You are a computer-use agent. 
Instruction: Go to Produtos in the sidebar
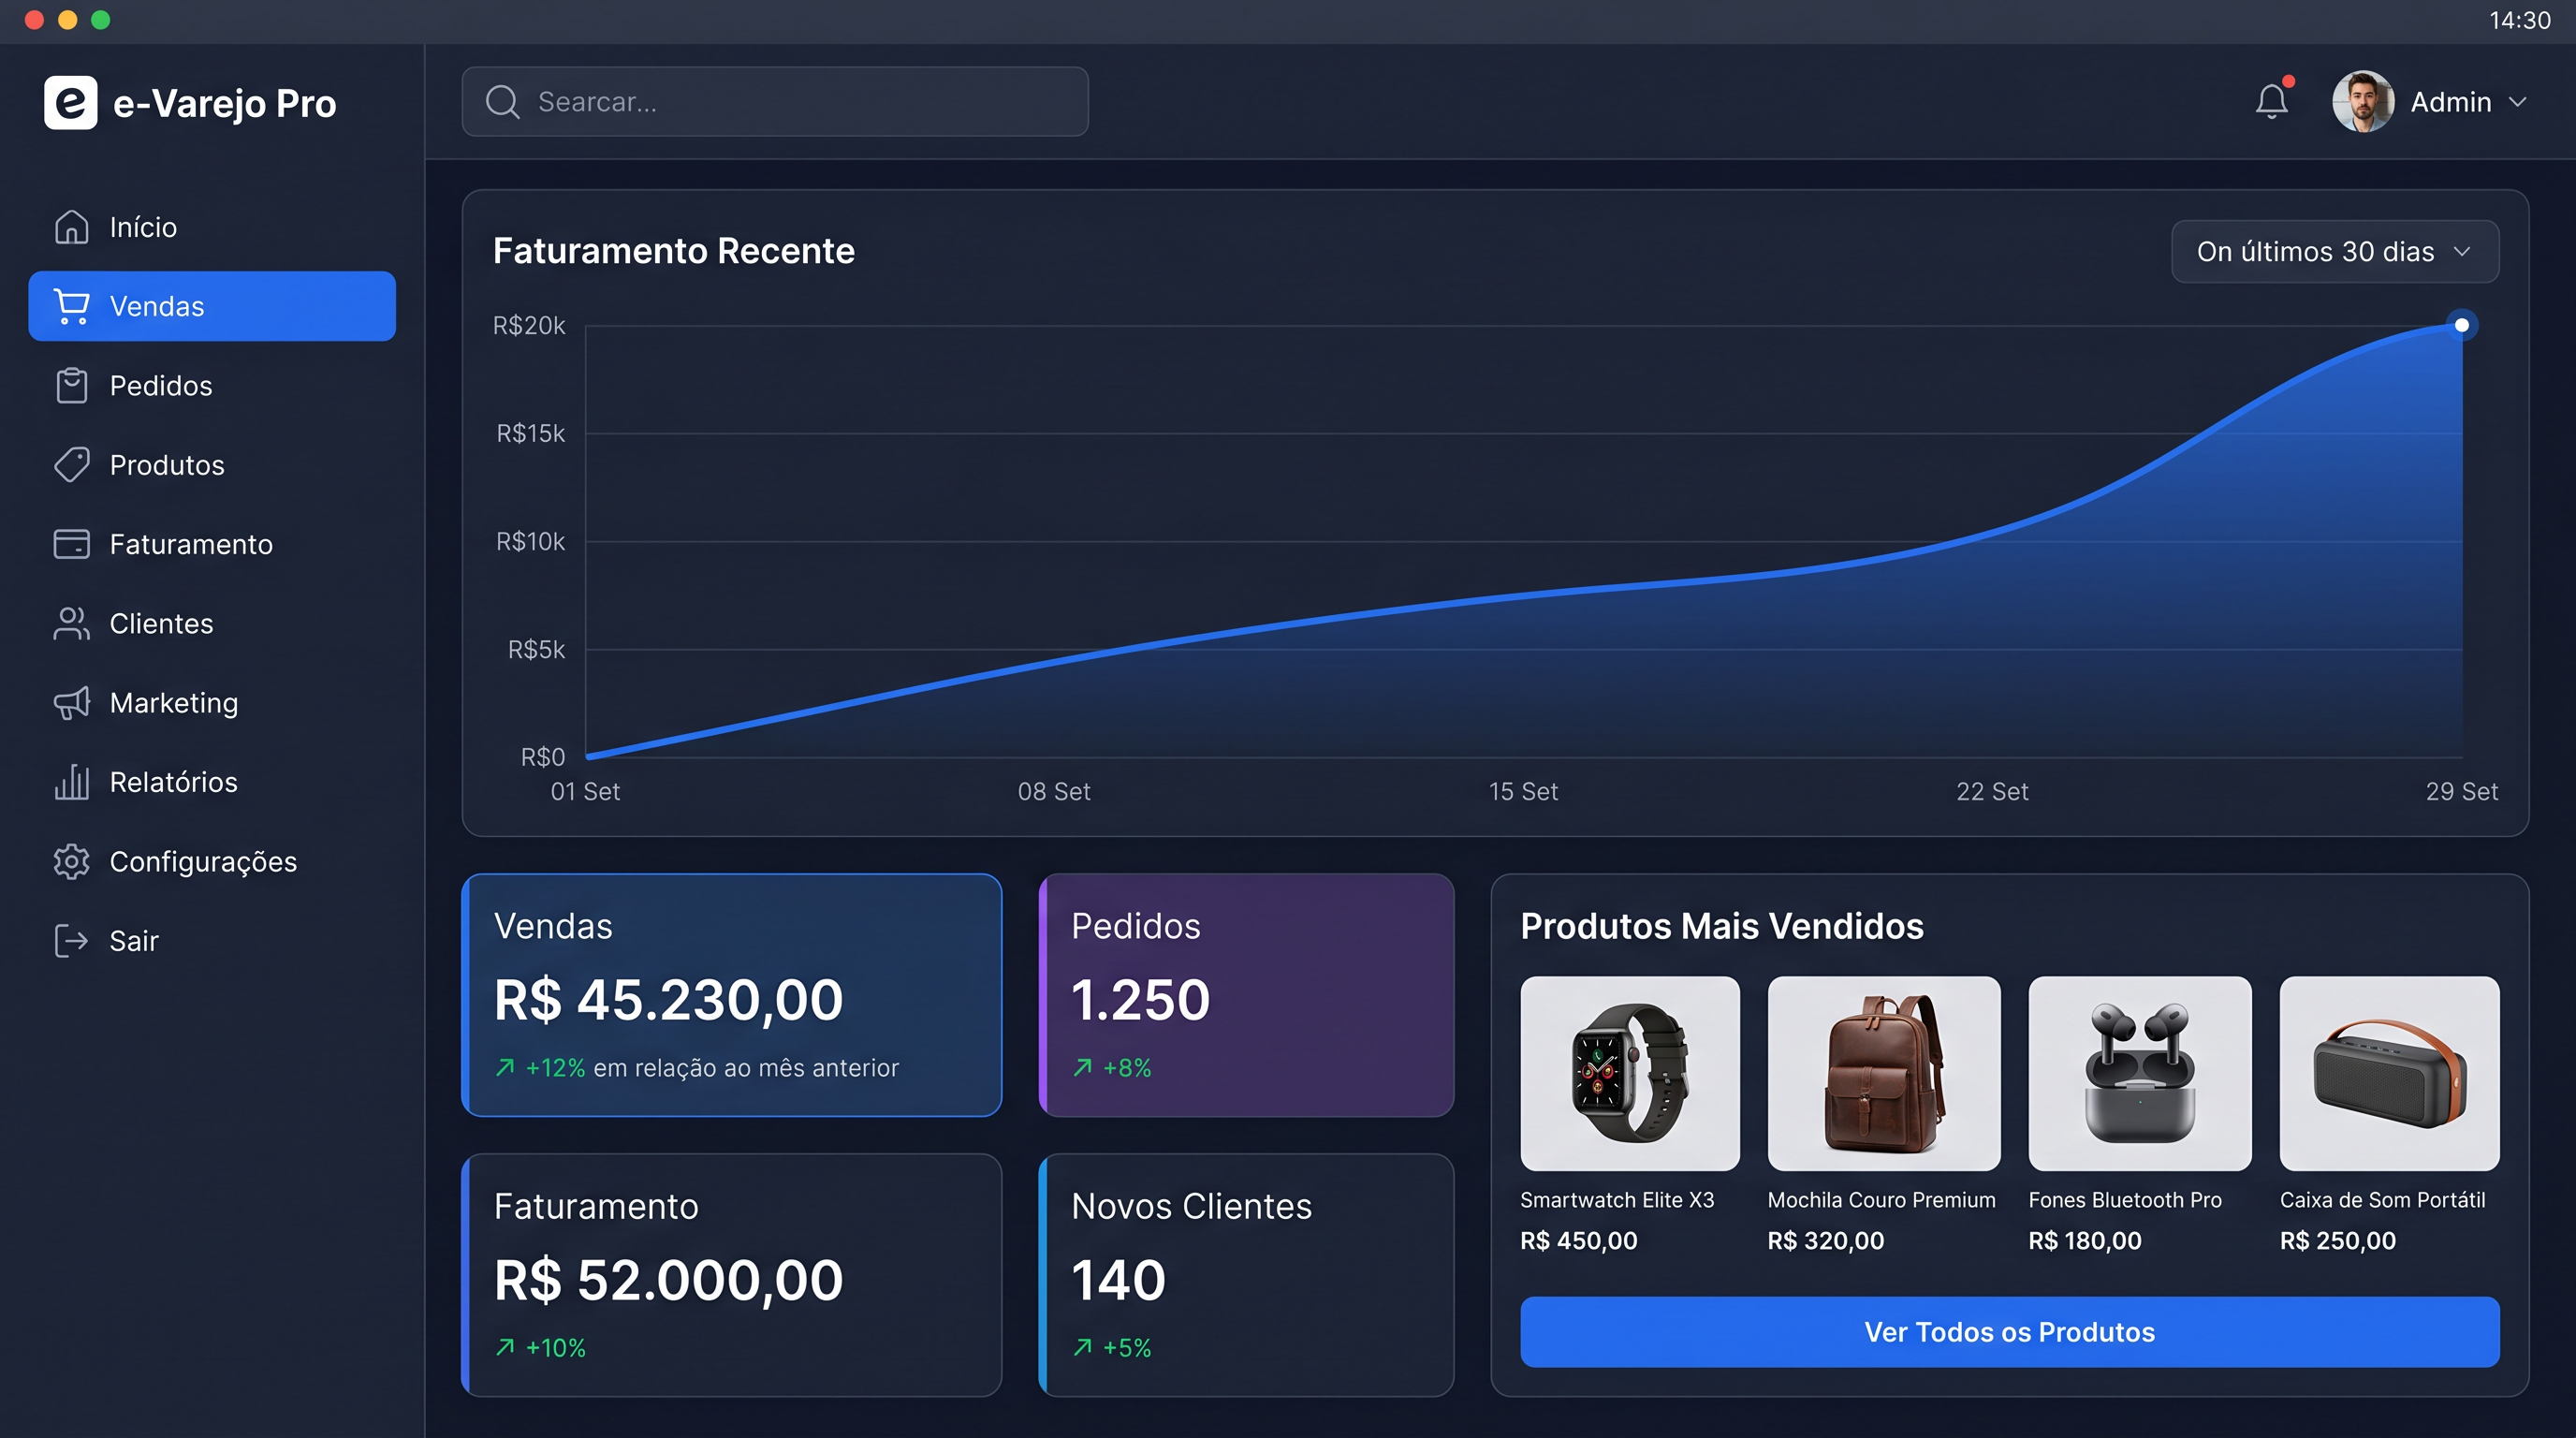212,464
